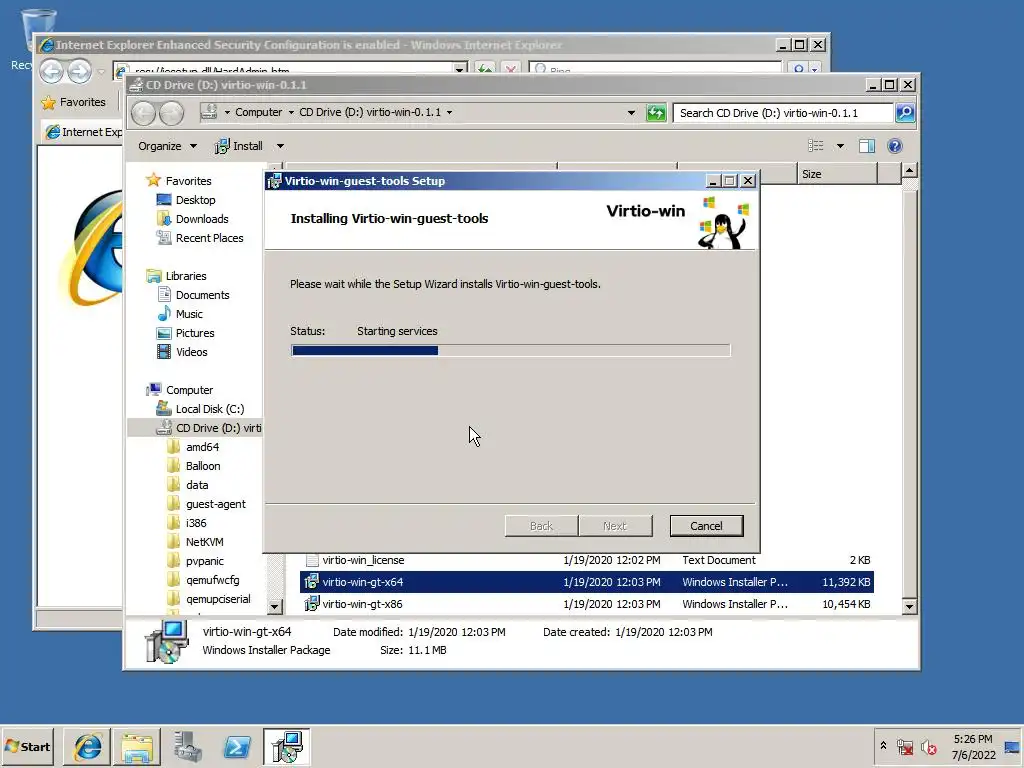Open Documents library

coord(202,295)
